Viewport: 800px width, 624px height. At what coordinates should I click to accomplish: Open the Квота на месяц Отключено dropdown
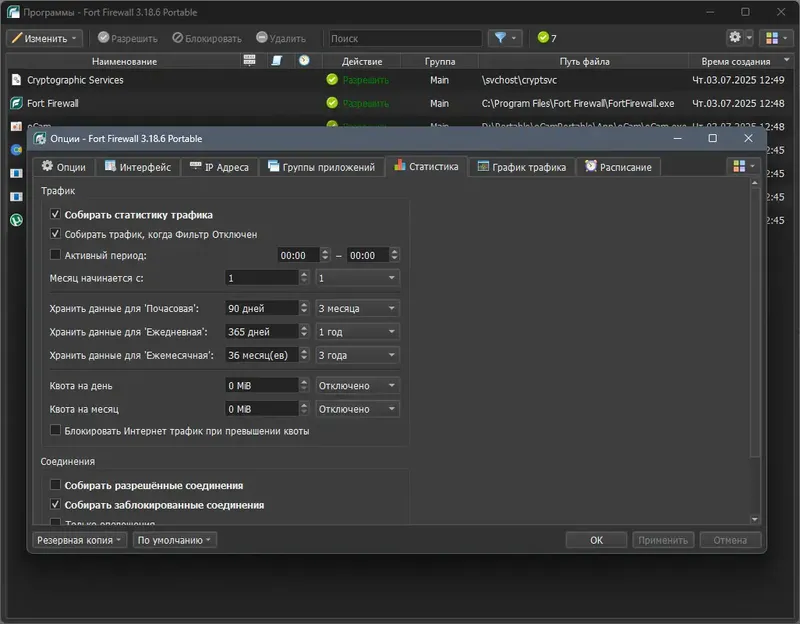[357, 409]
